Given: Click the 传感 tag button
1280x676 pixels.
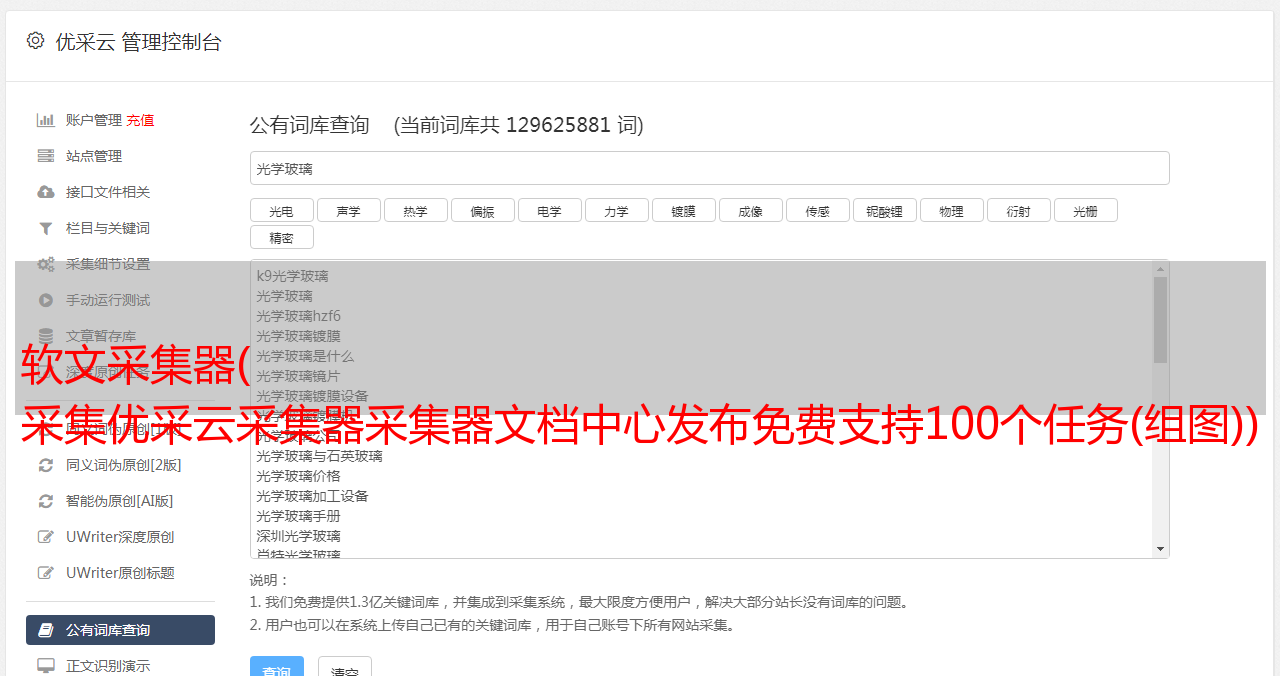Looking at the screenshot, I should 817,210.
